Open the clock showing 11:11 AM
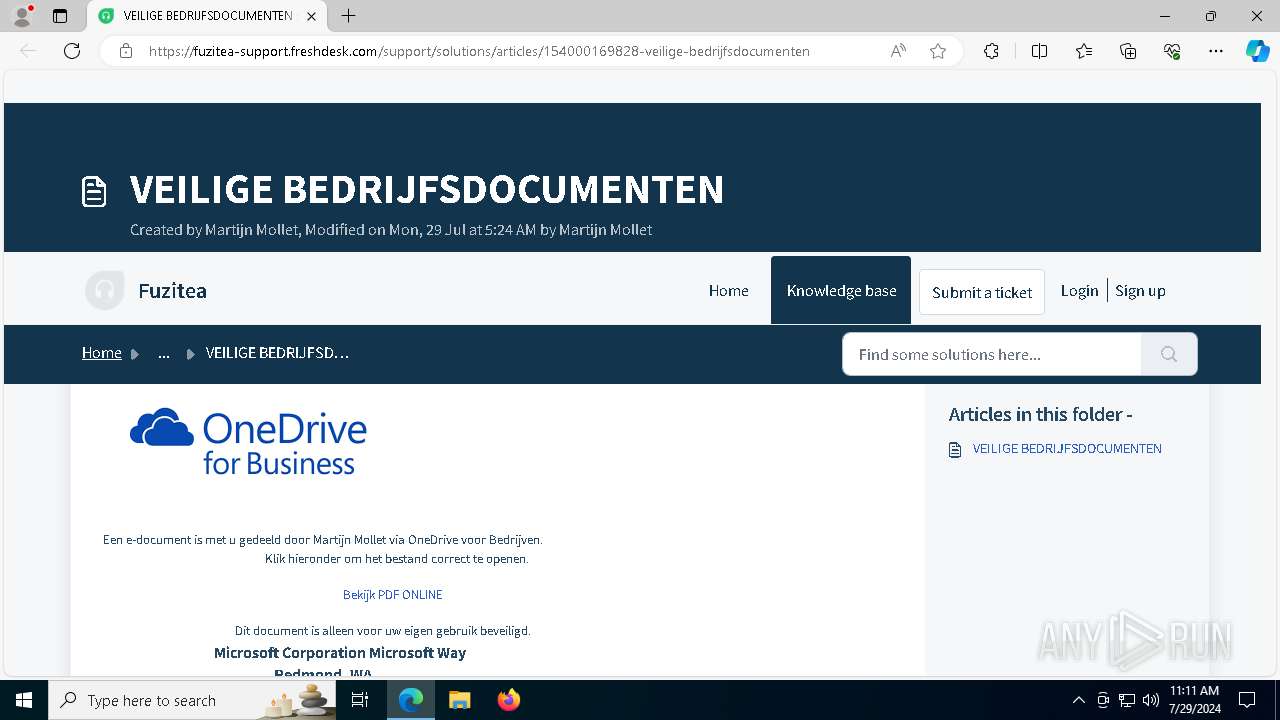This screenshot has height=720, width=1280. click(x=1194, y=700)
